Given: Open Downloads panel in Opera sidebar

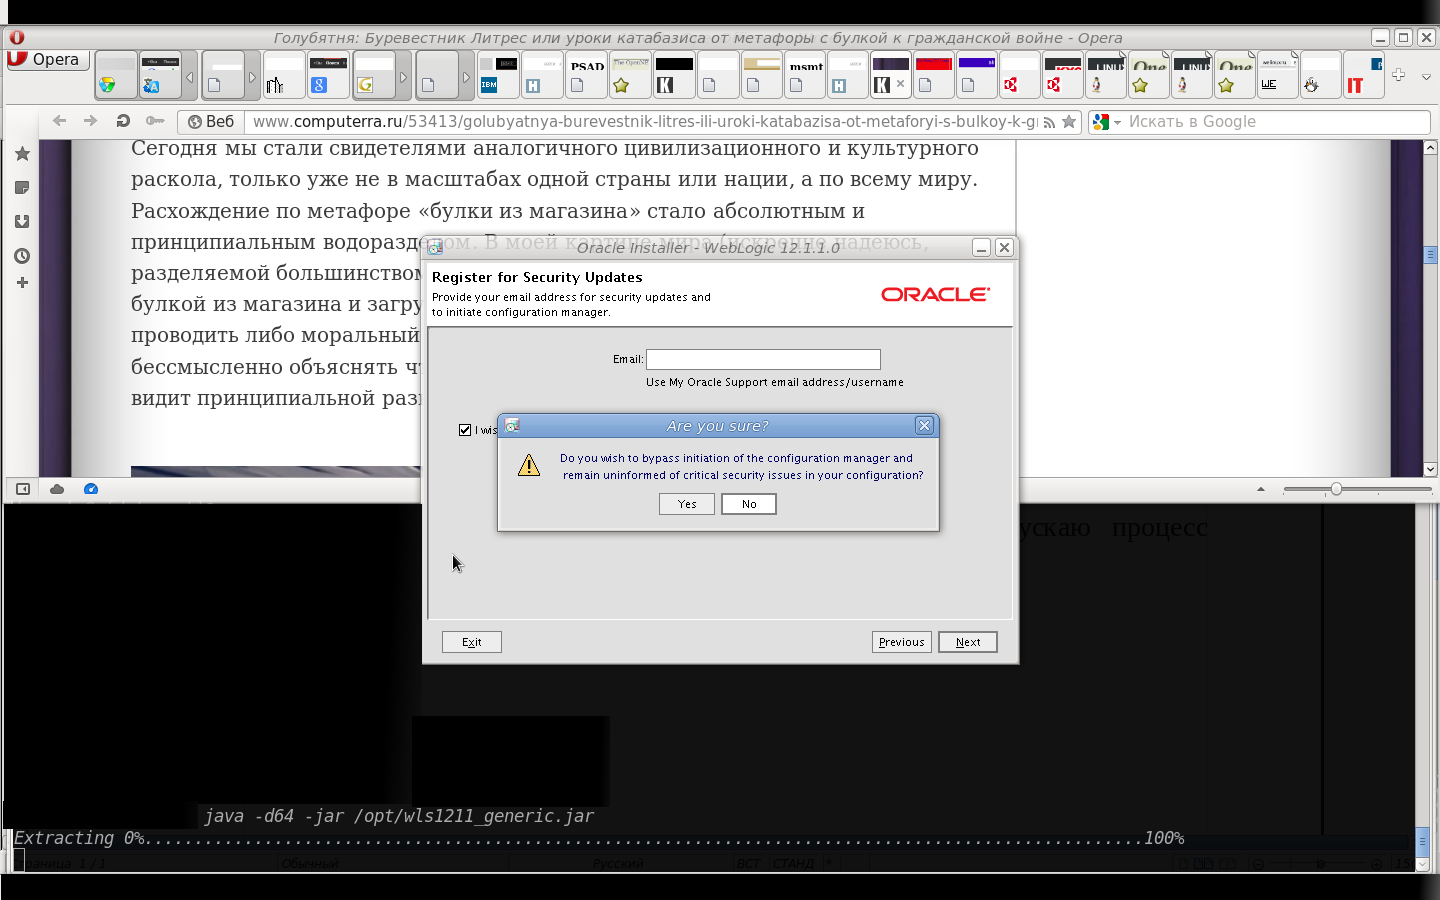Looking at the screenshot, I should [22, 222].
